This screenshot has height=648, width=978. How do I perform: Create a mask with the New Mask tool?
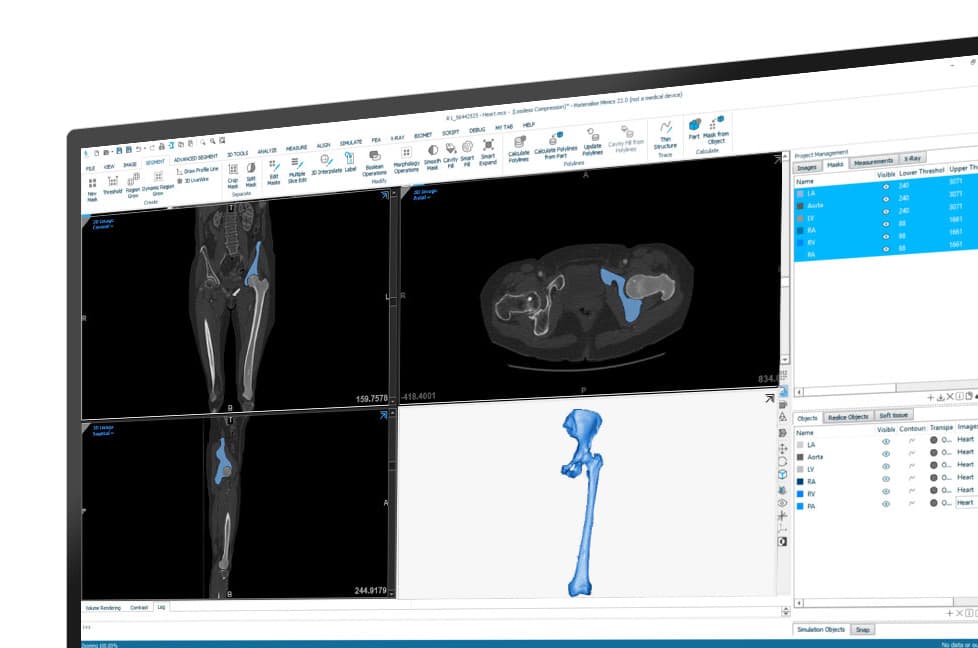pos(92,189)
